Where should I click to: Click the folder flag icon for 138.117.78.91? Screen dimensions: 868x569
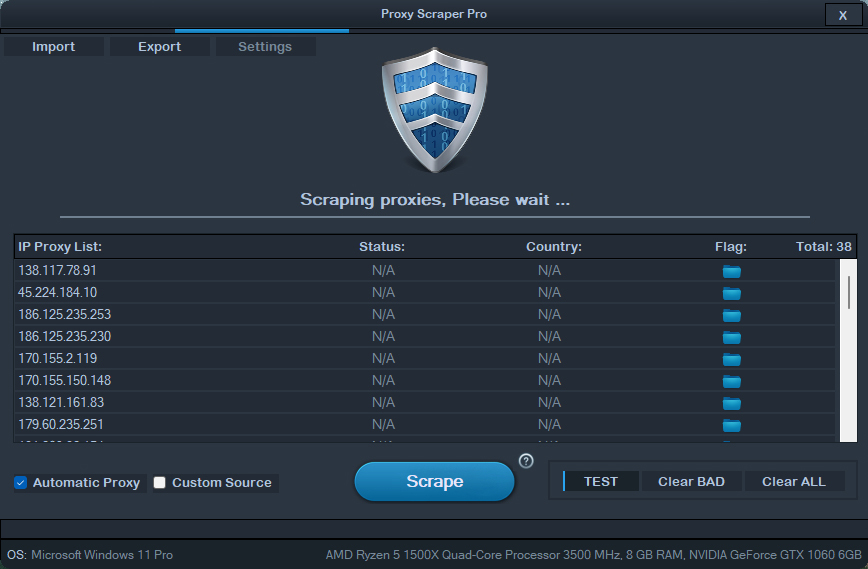click(731, 271)
